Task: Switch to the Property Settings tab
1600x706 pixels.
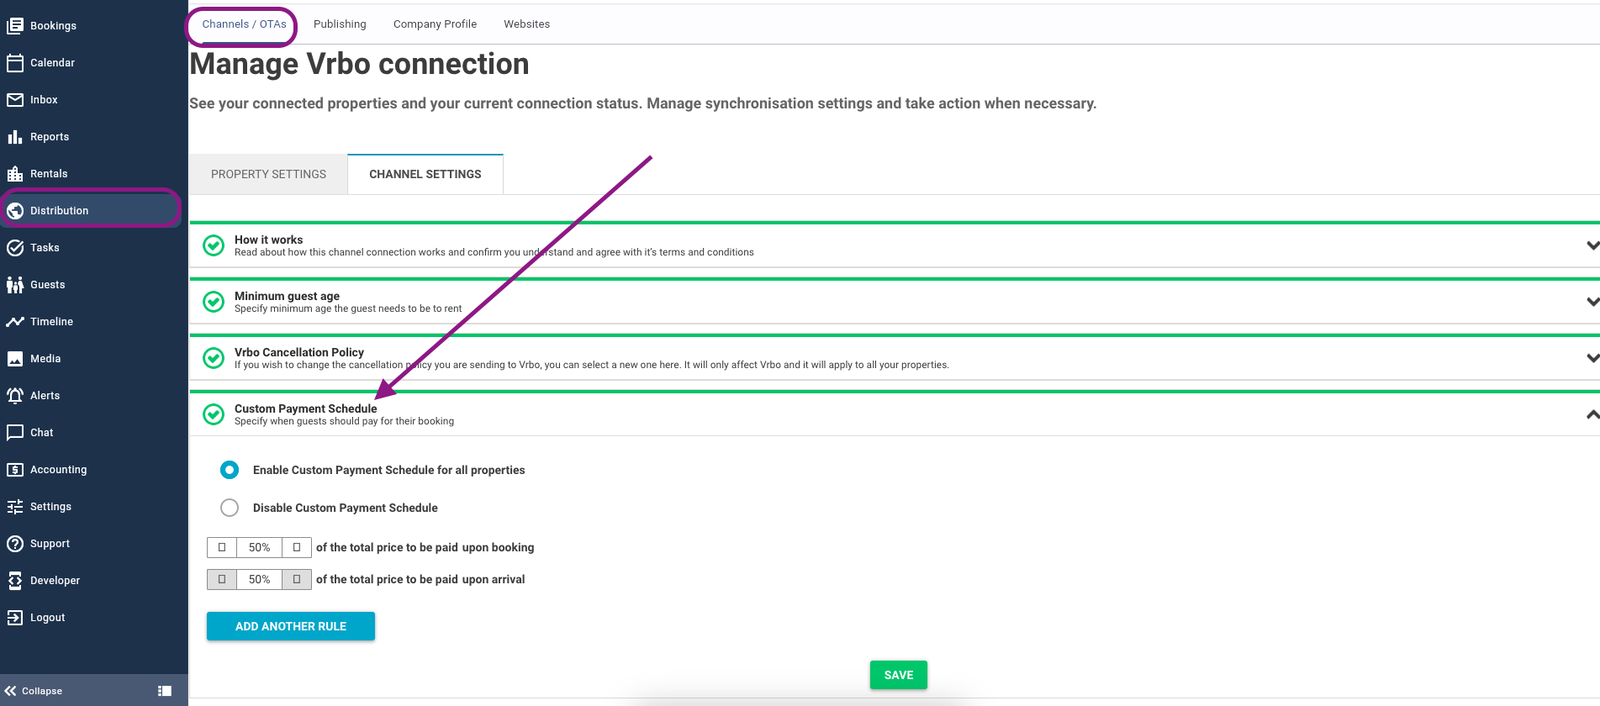Action: point(268,174)
